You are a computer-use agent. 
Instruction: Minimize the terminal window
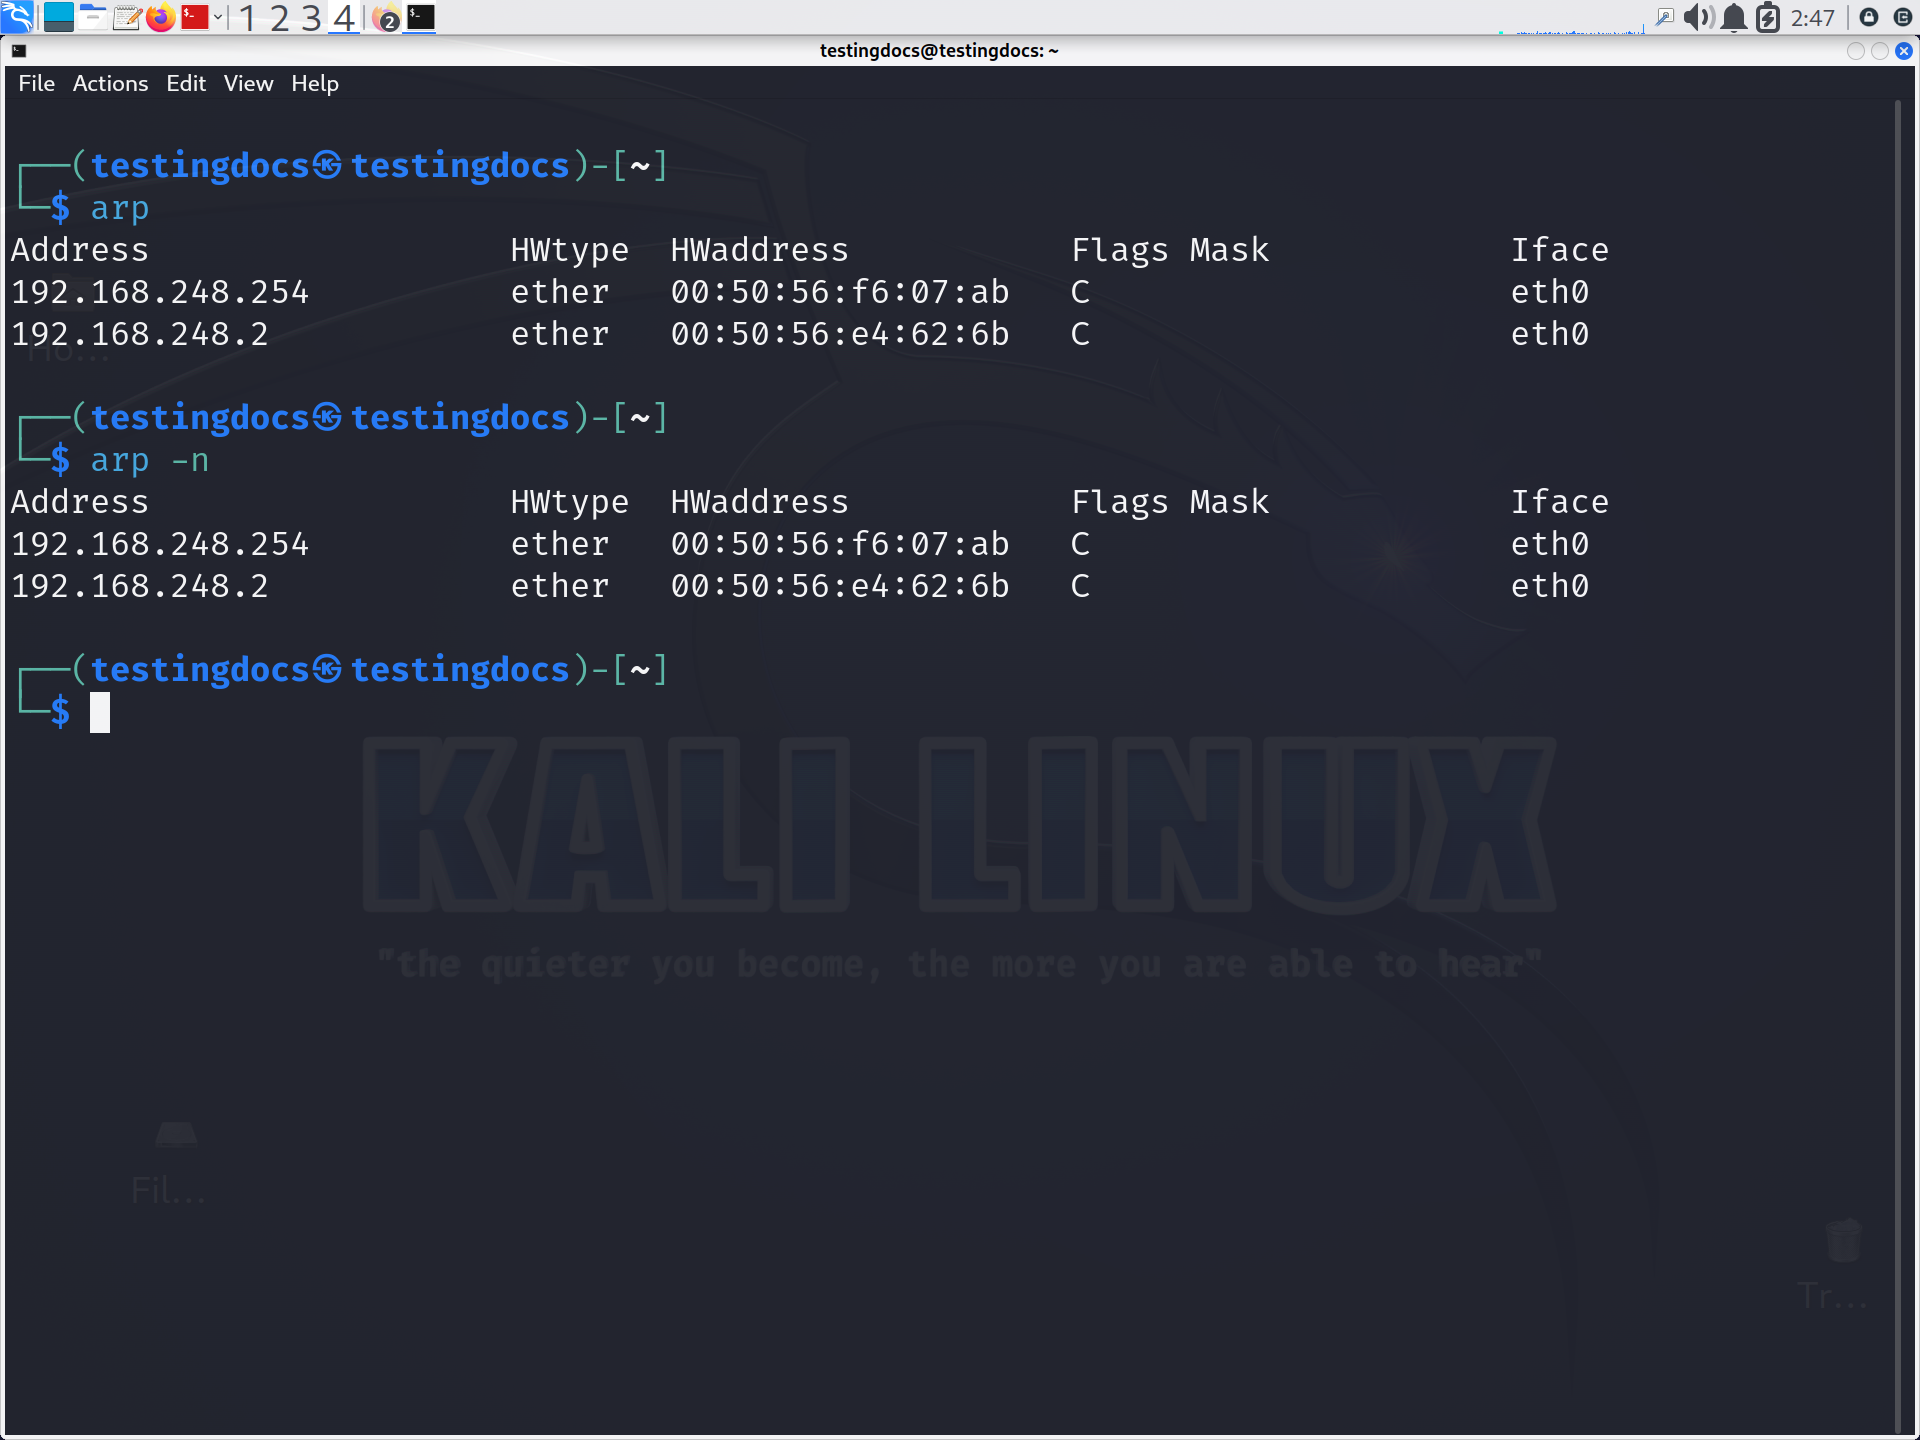[1856, 51]
